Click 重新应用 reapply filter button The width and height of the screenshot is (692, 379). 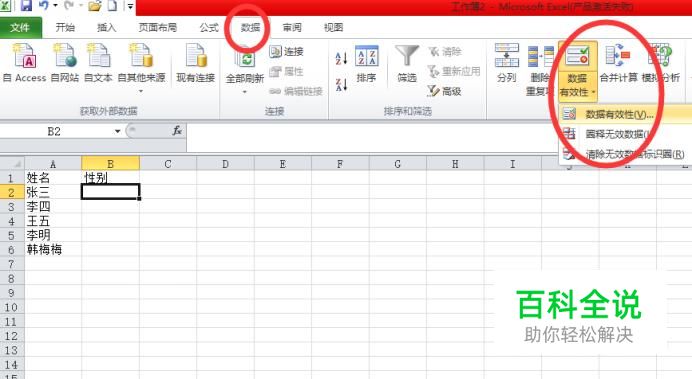point(454,71)
